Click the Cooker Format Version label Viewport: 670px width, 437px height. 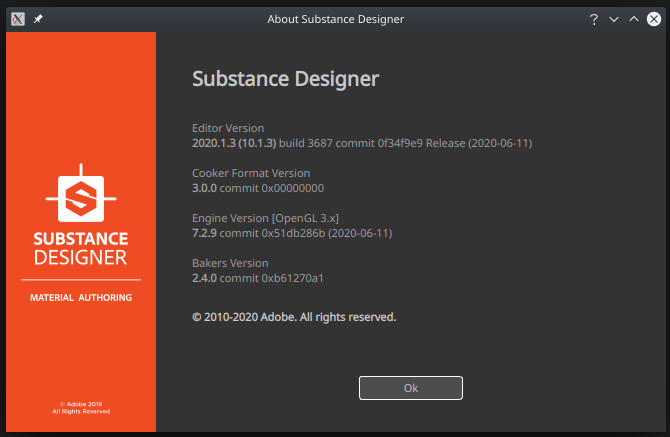pyautogui.click(x=251, y=173)
